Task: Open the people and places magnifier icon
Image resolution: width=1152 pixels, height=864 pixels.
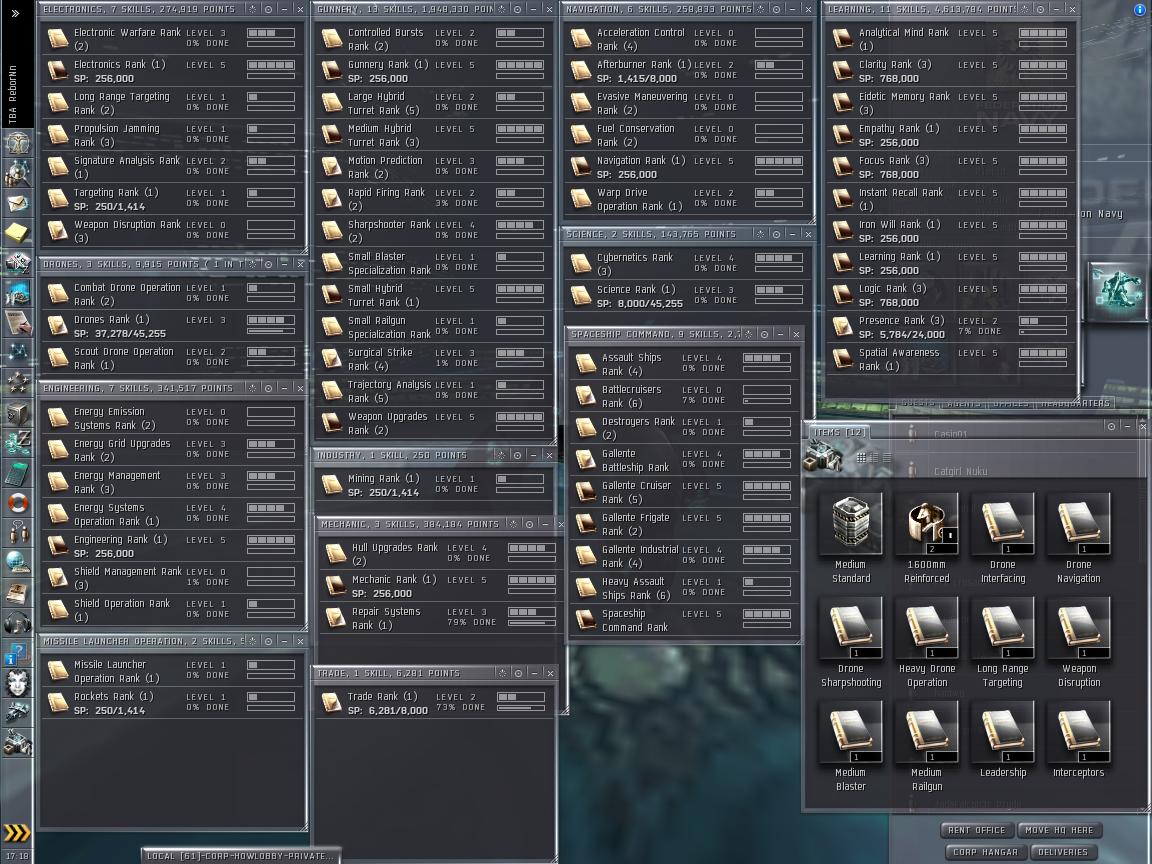Action: point(17,173)
